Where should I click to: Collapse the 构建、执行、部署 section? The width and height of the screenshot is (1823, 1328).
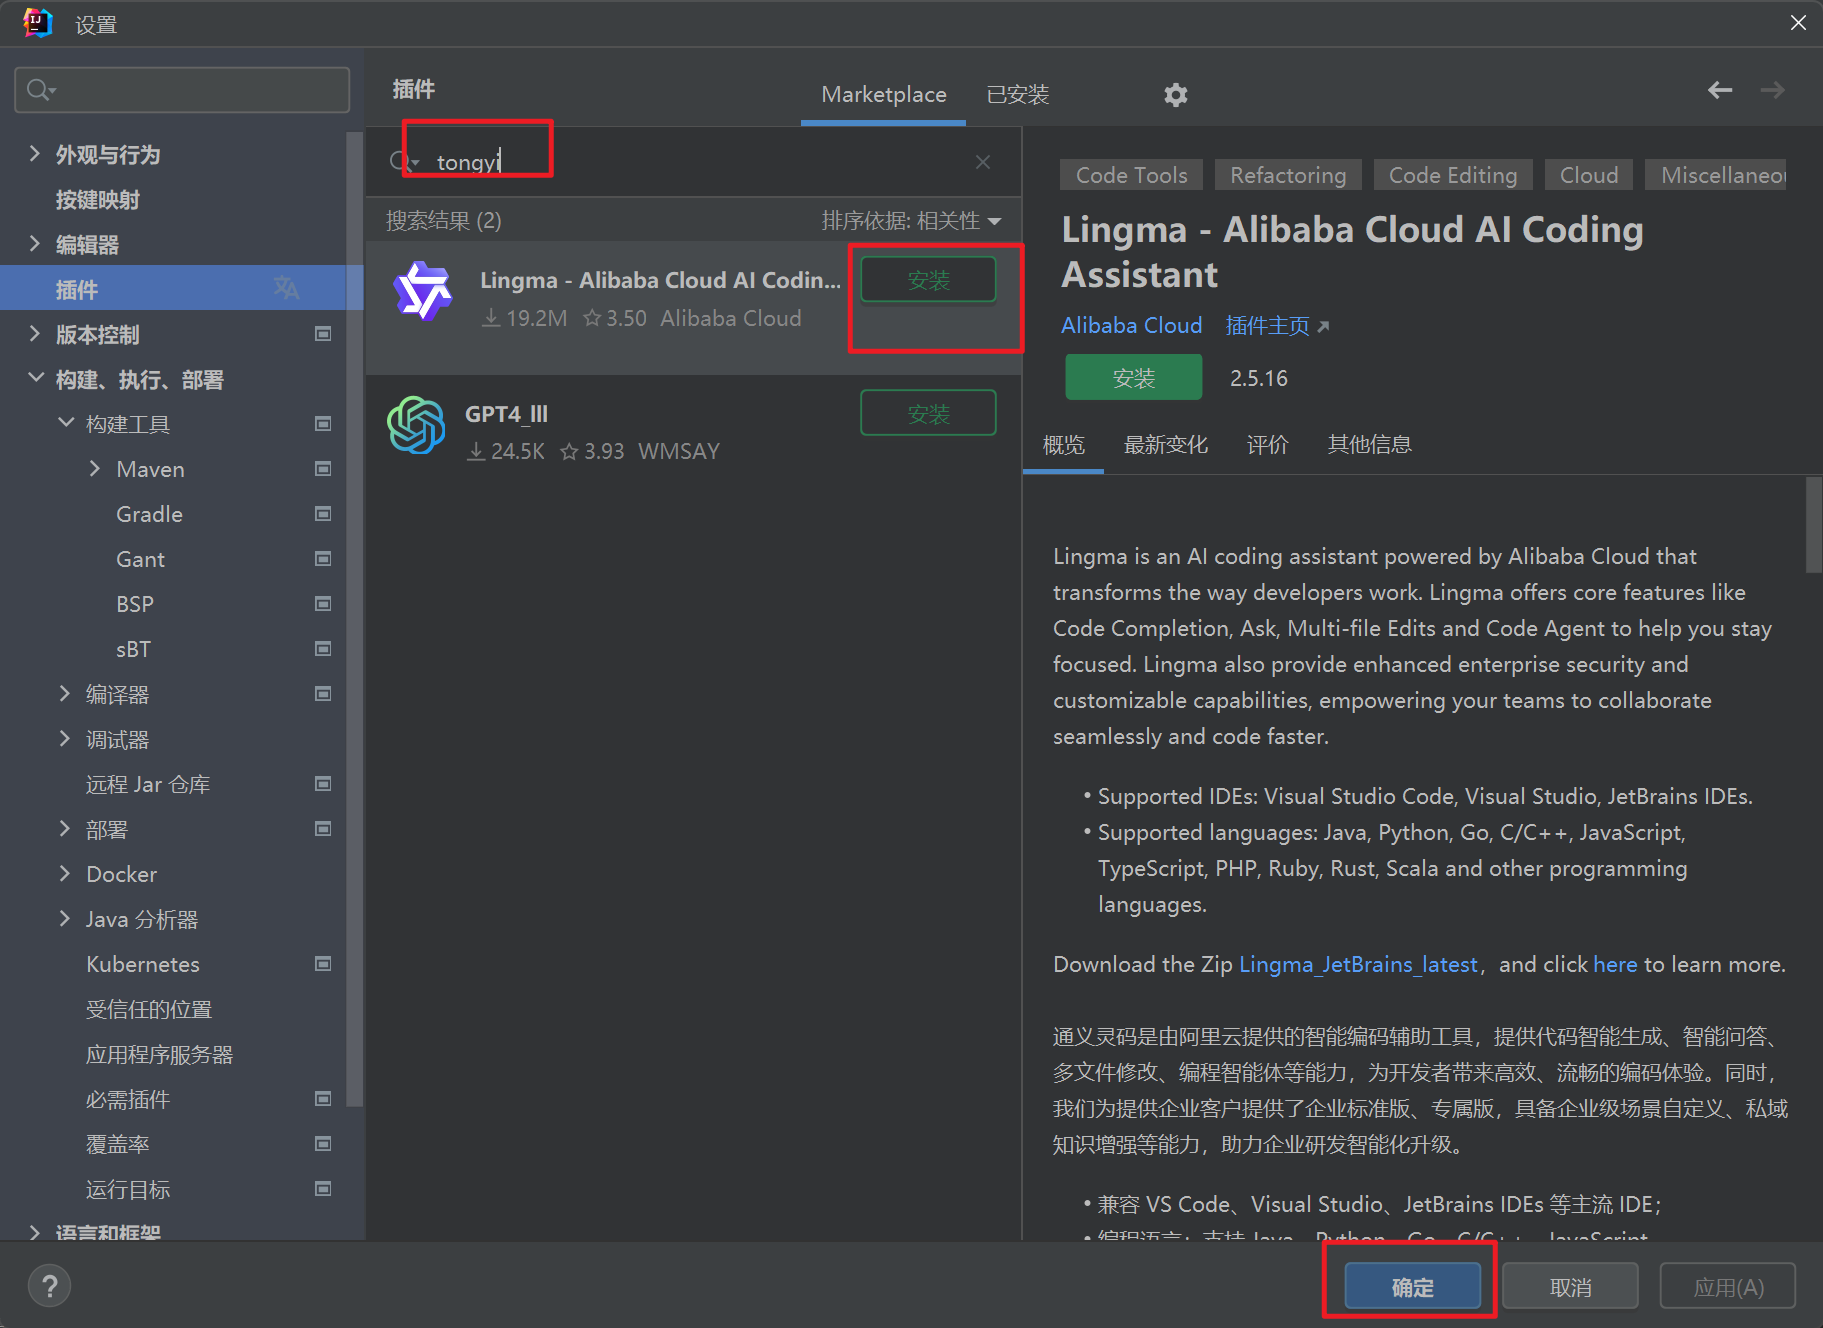[x=36, y=379]
